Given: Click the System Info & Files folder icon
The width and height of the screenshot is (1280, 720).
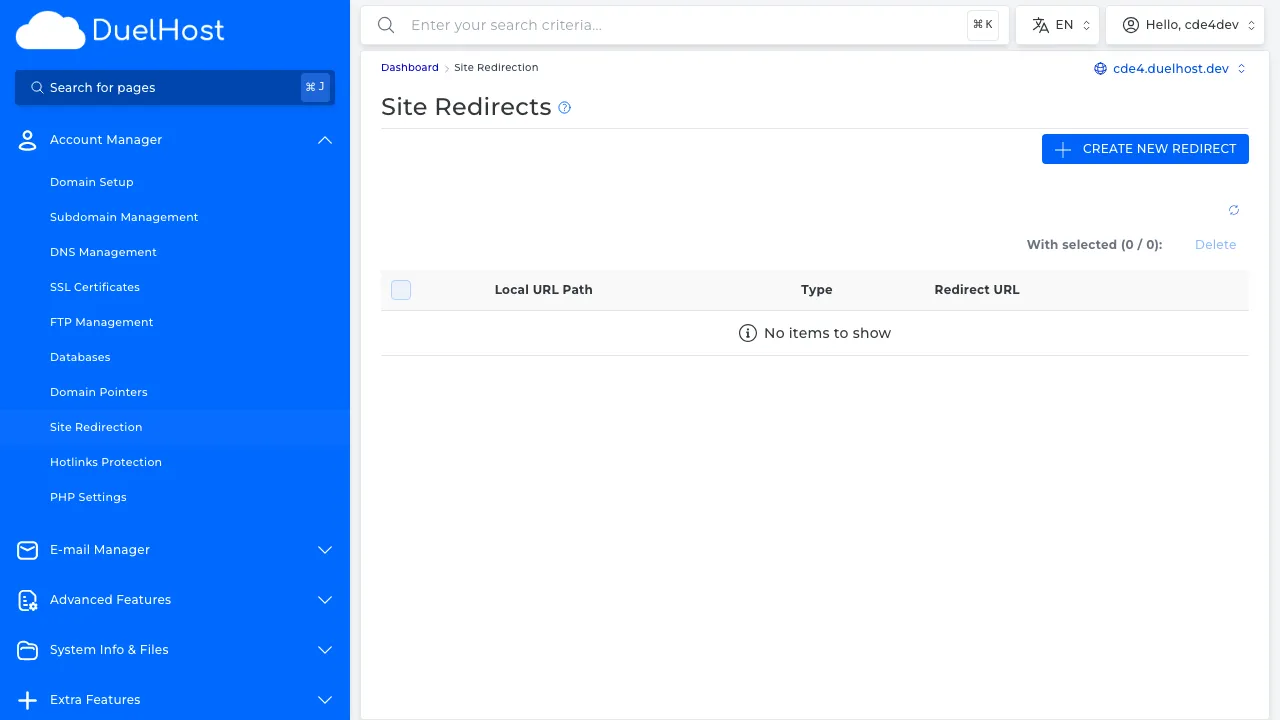Looking at the screenshot, I should tap(28, 650).
